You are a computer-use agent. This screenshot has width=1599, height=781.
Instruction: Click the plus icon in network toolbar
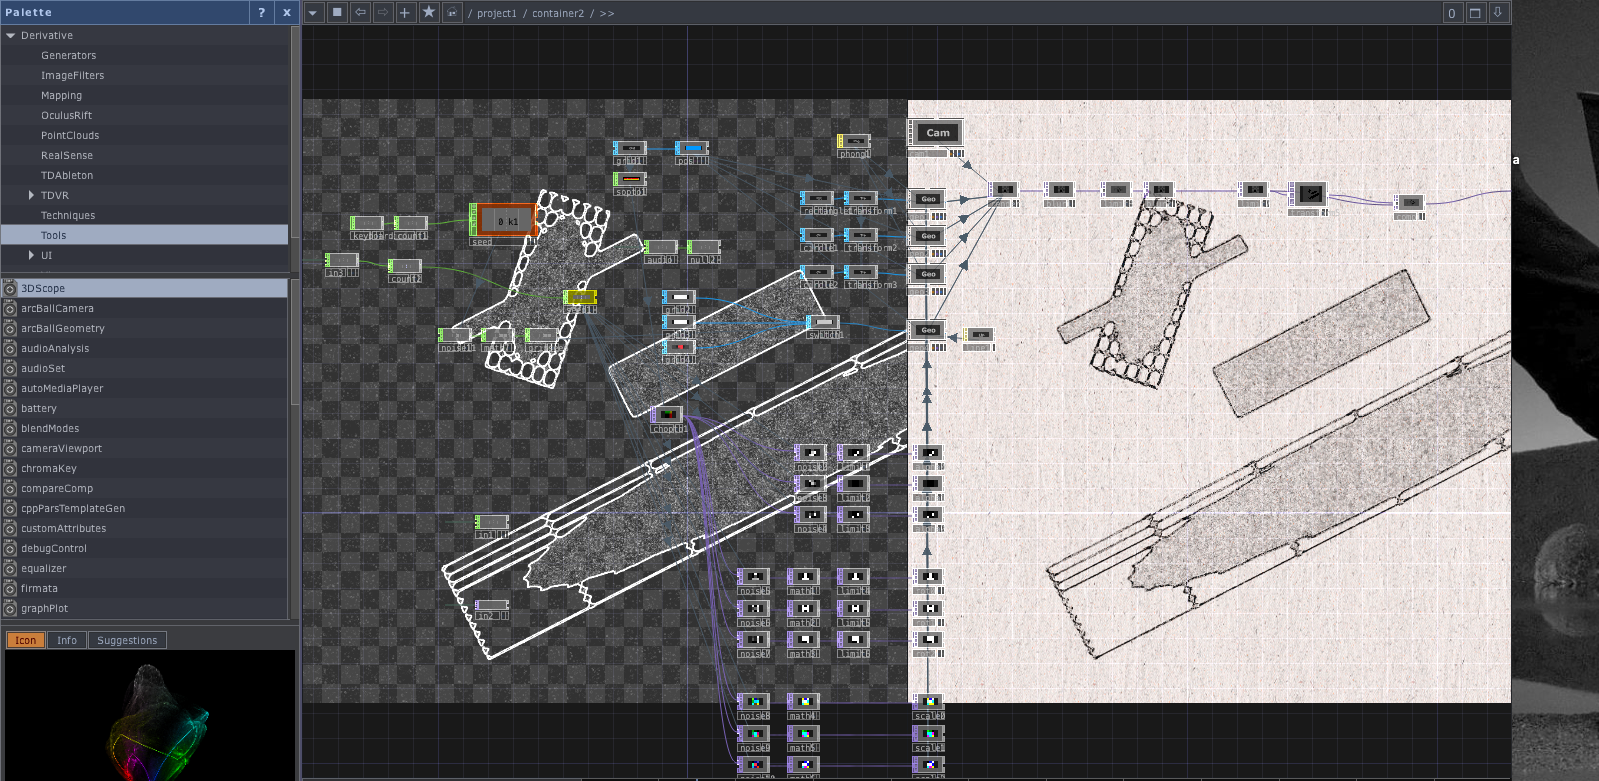pyautogui.click(x=405, y=12)
